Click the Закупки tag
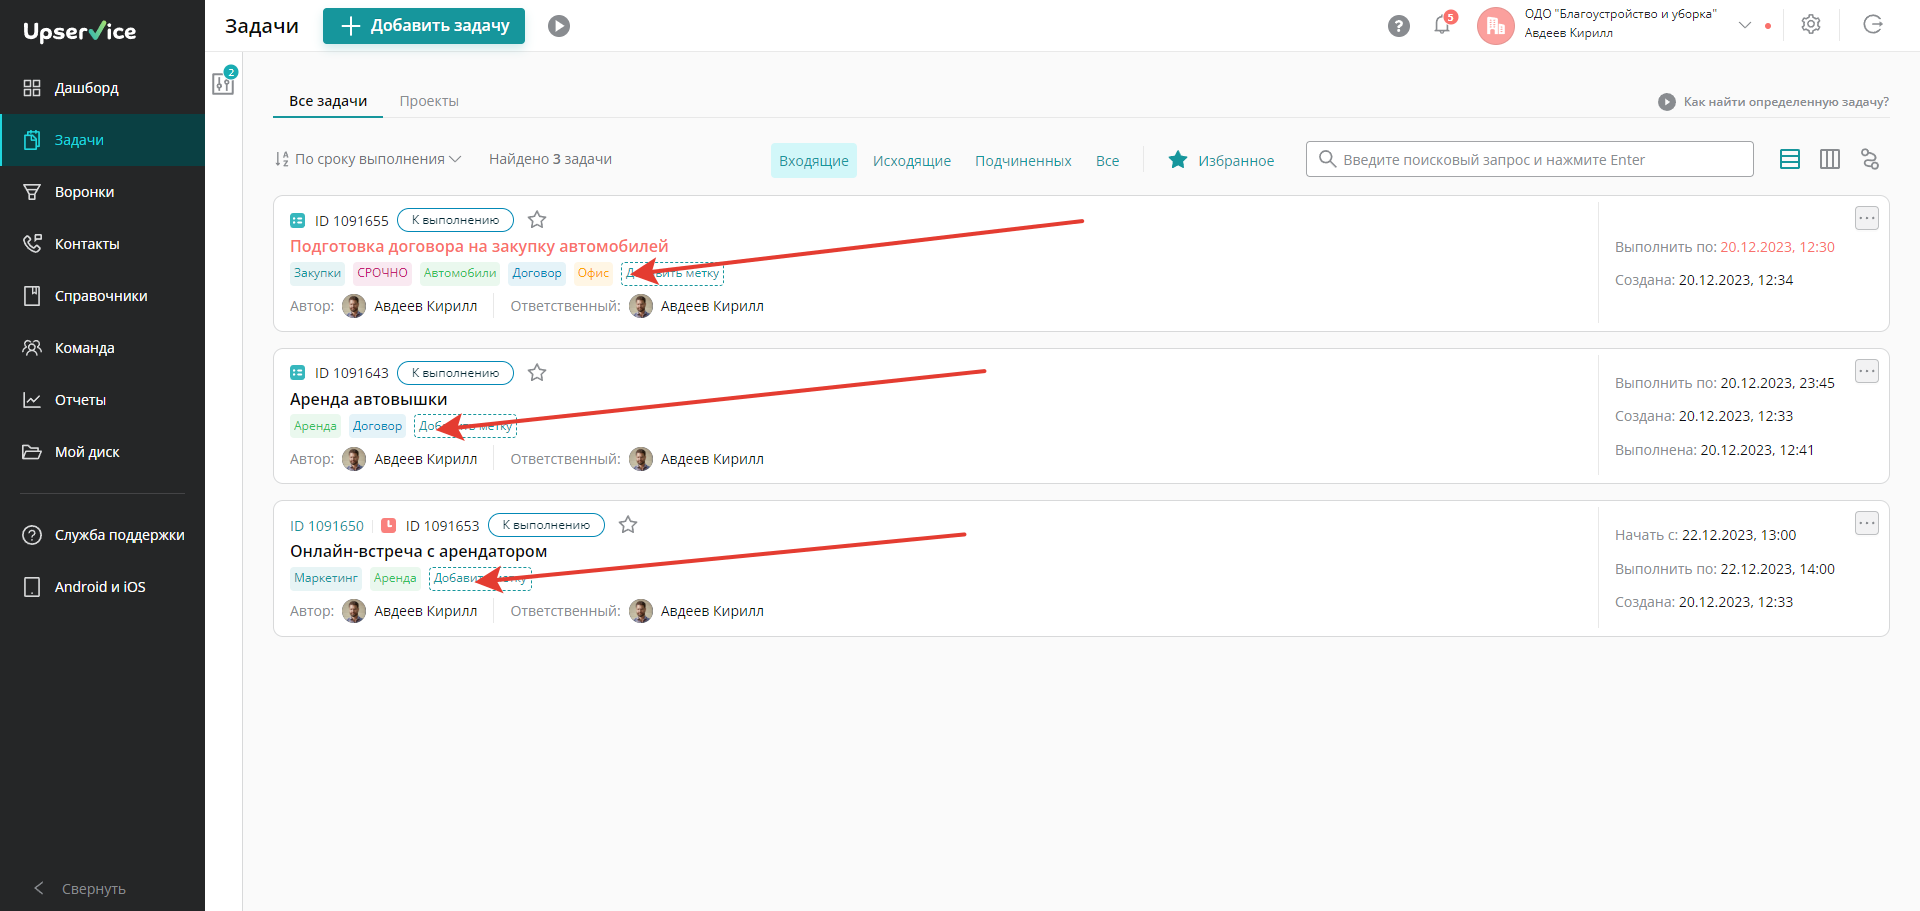Viewport: 1920px width, 911px height. tap(317, 273)
